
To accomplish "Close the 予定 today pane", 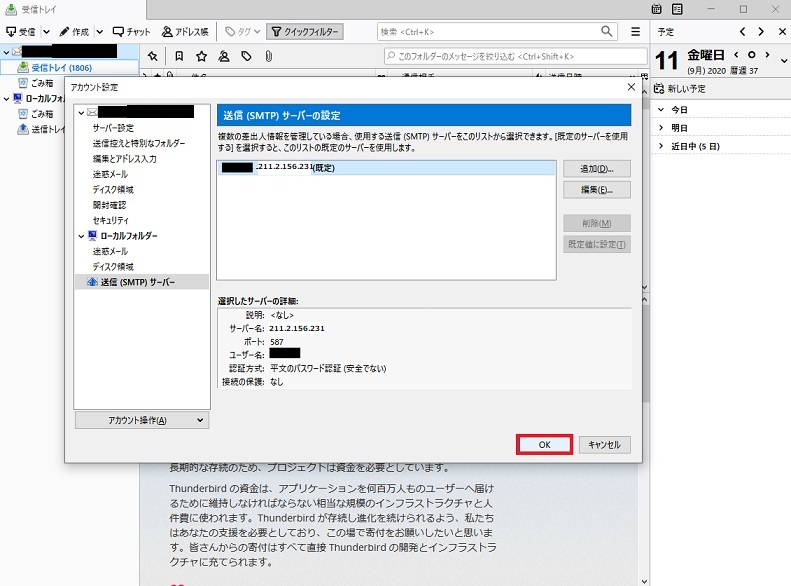I will coord(782,32).
